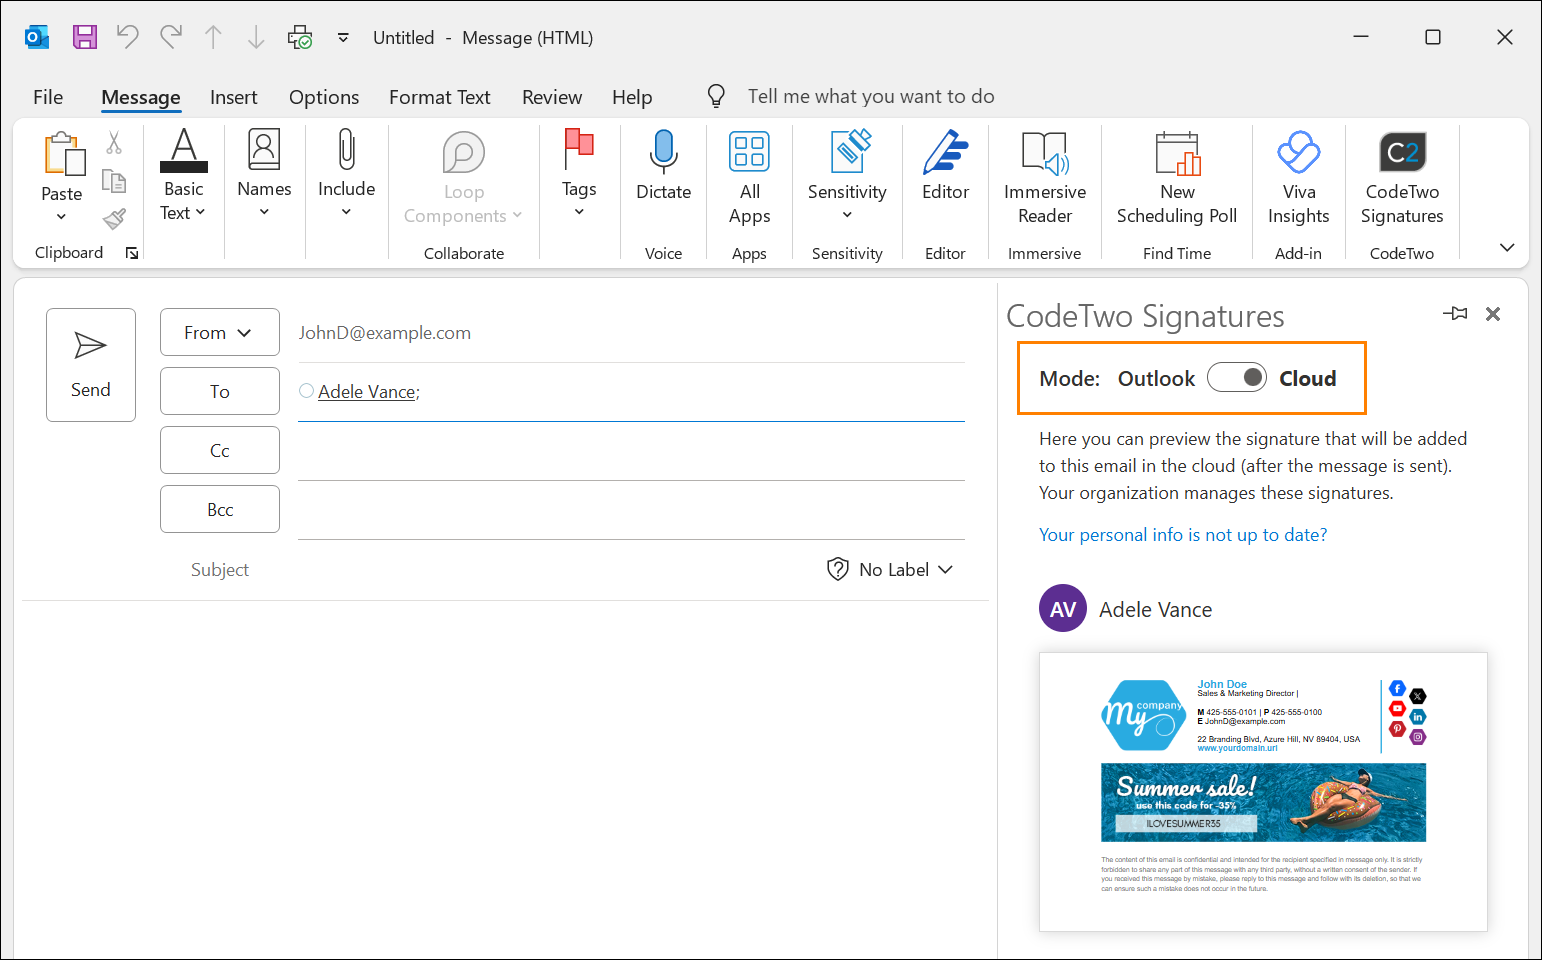The width and height of the screenshot is (1542, 960).
Task: Click the Previous Item up arrow
Action: 213,37
